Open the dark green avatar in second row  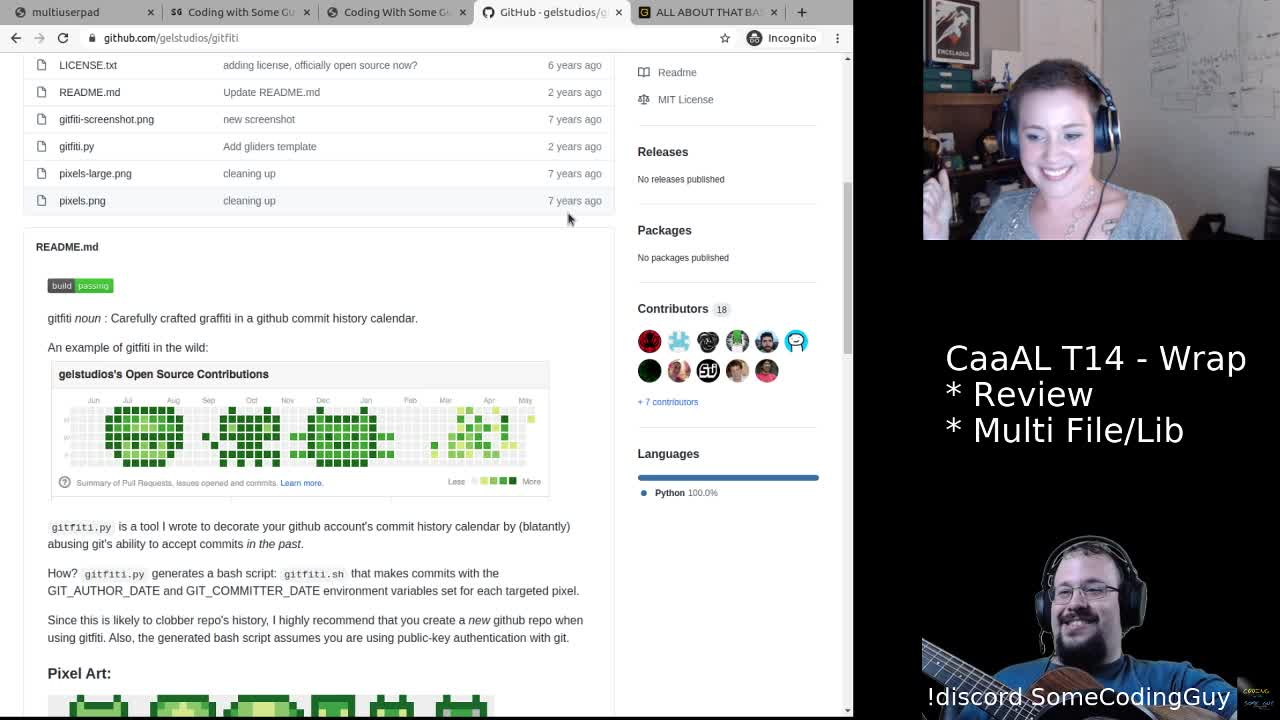coord(649,371)
